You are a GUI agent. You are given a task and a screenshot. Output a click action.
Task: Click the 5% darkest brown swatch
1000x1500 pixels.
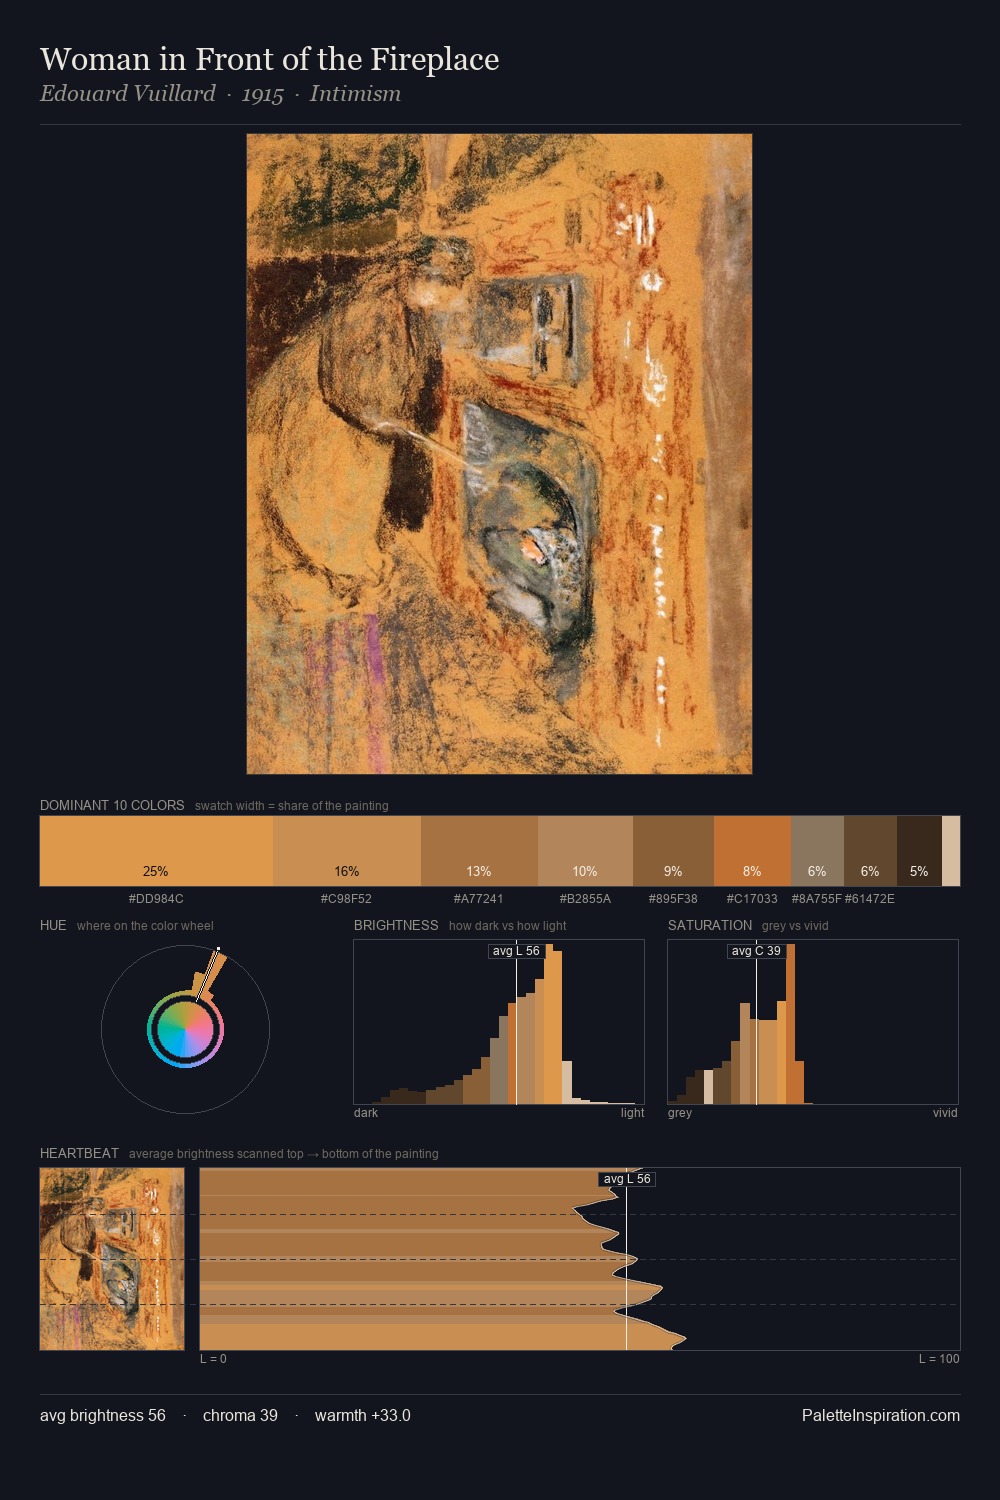coord(919,851)
